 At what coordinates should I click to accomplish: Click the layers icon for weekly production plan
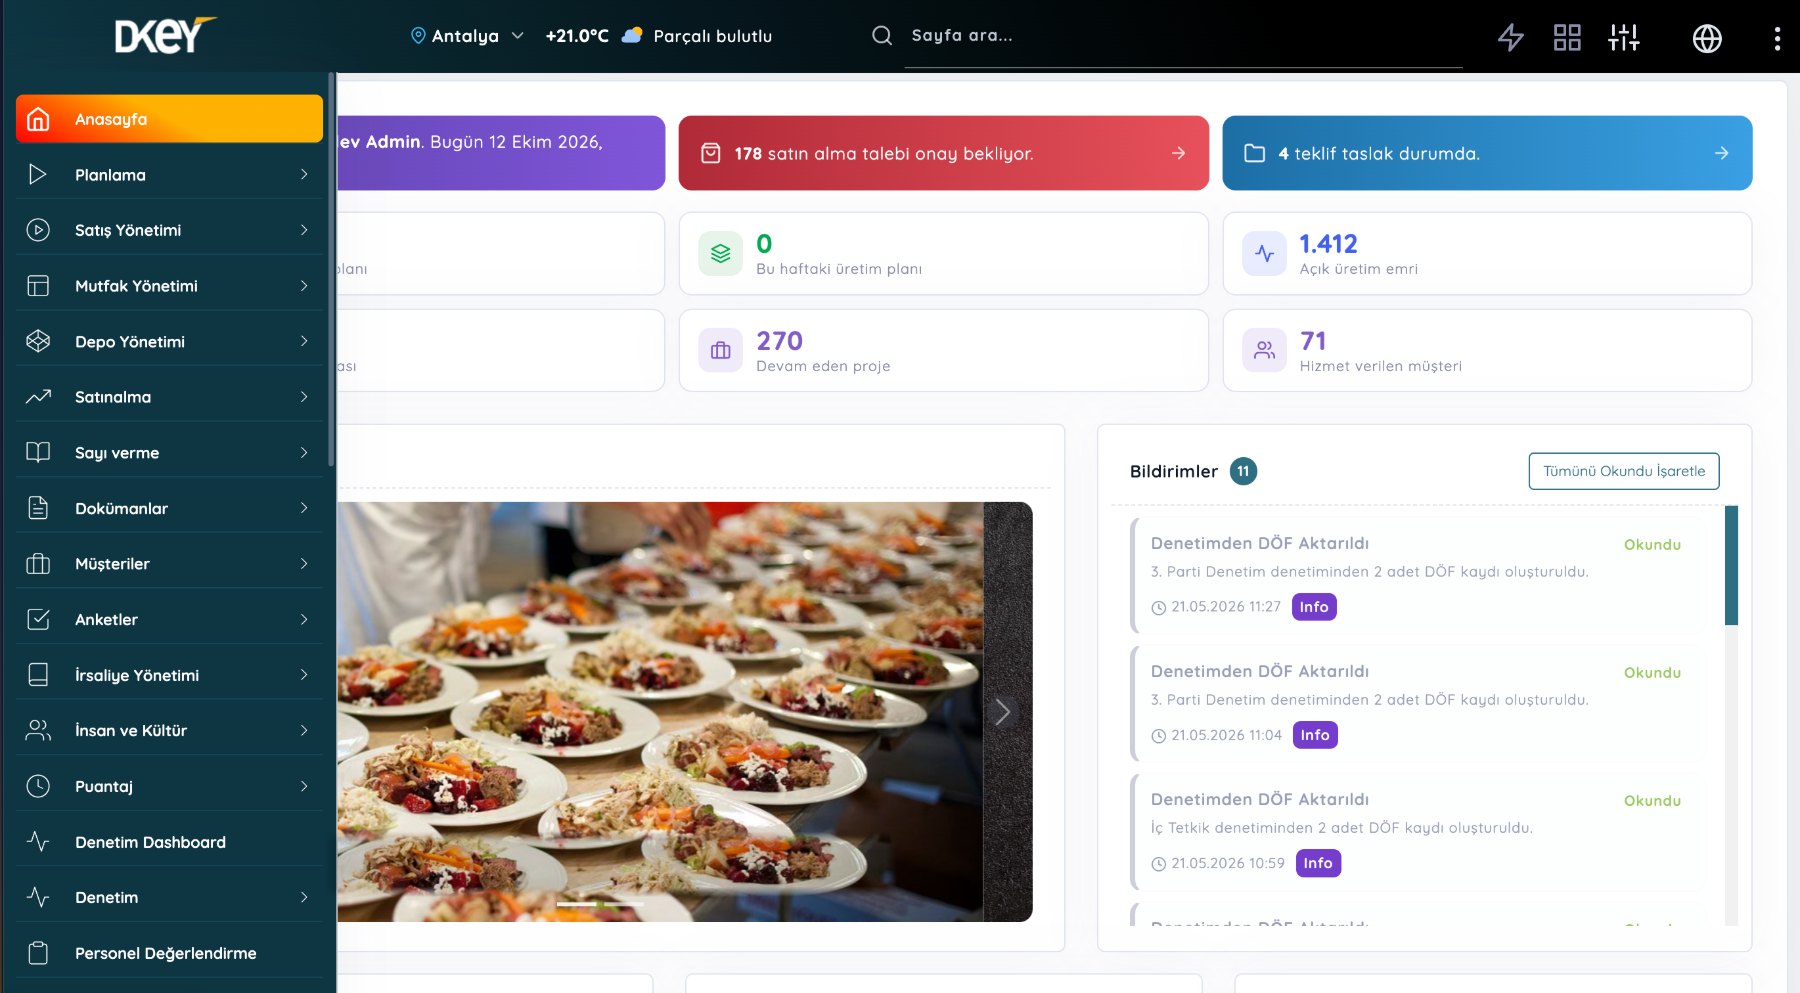point(720,254)
